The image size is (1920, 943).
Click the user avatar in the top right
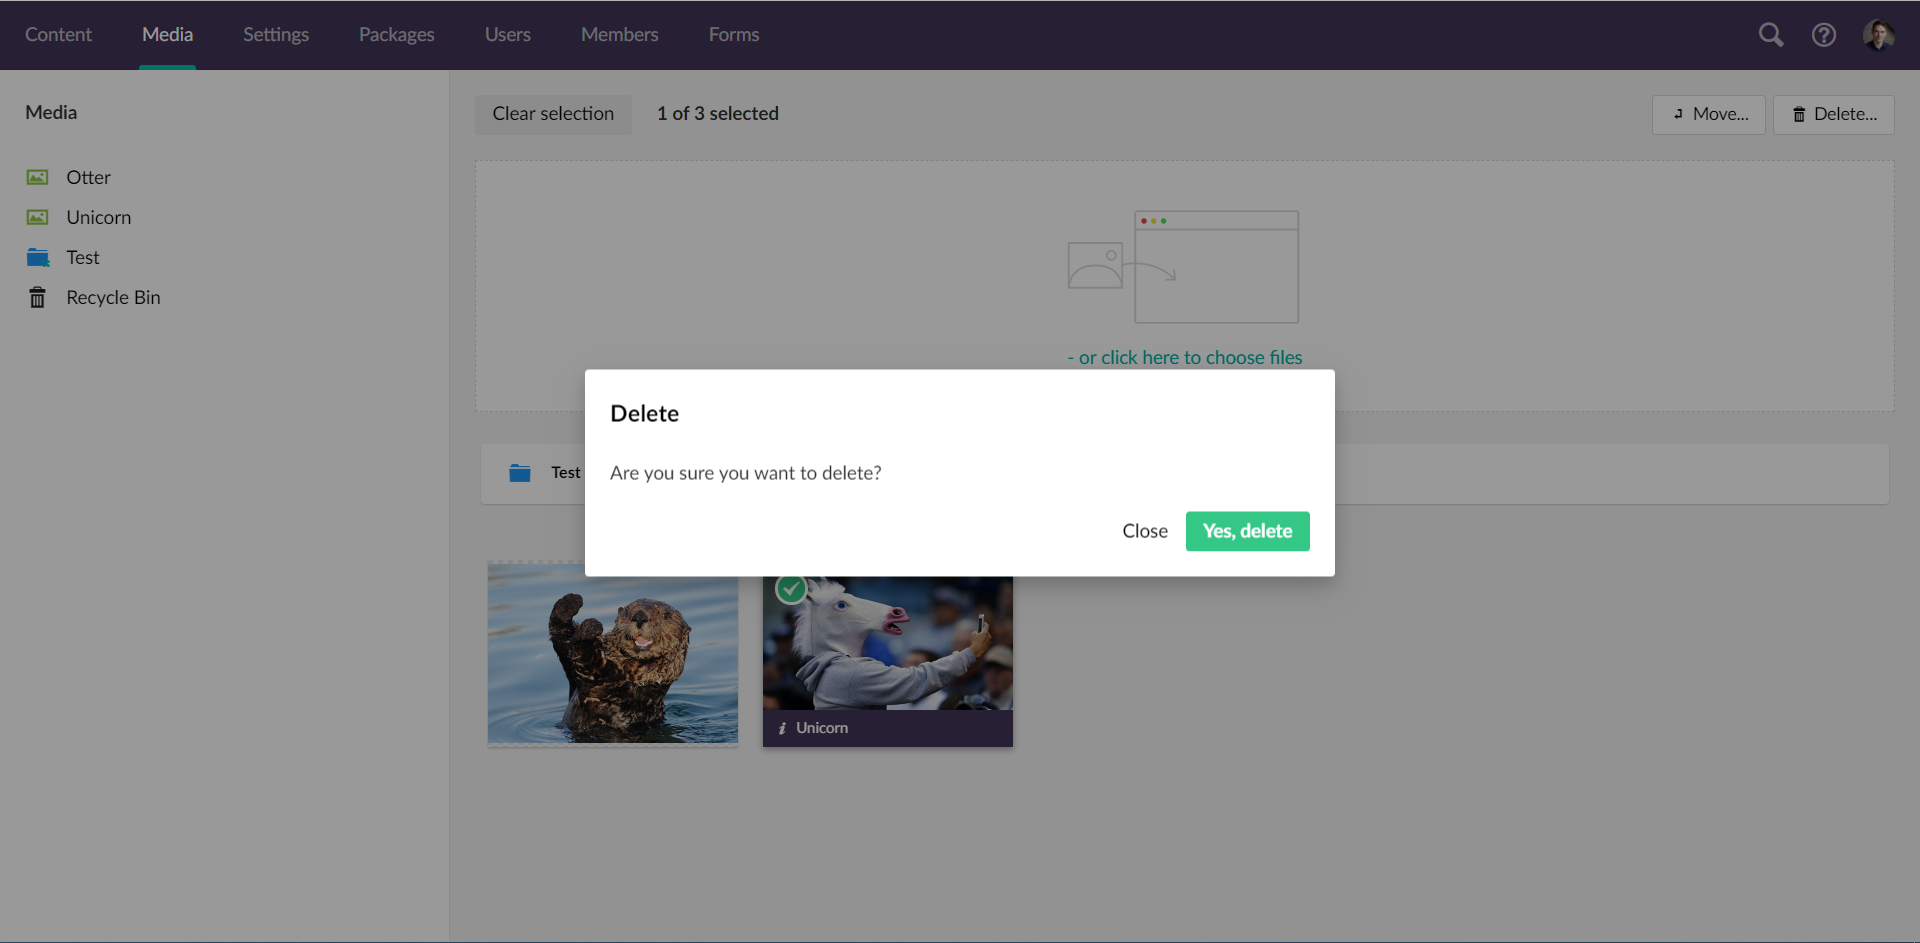click(1880, 34)
